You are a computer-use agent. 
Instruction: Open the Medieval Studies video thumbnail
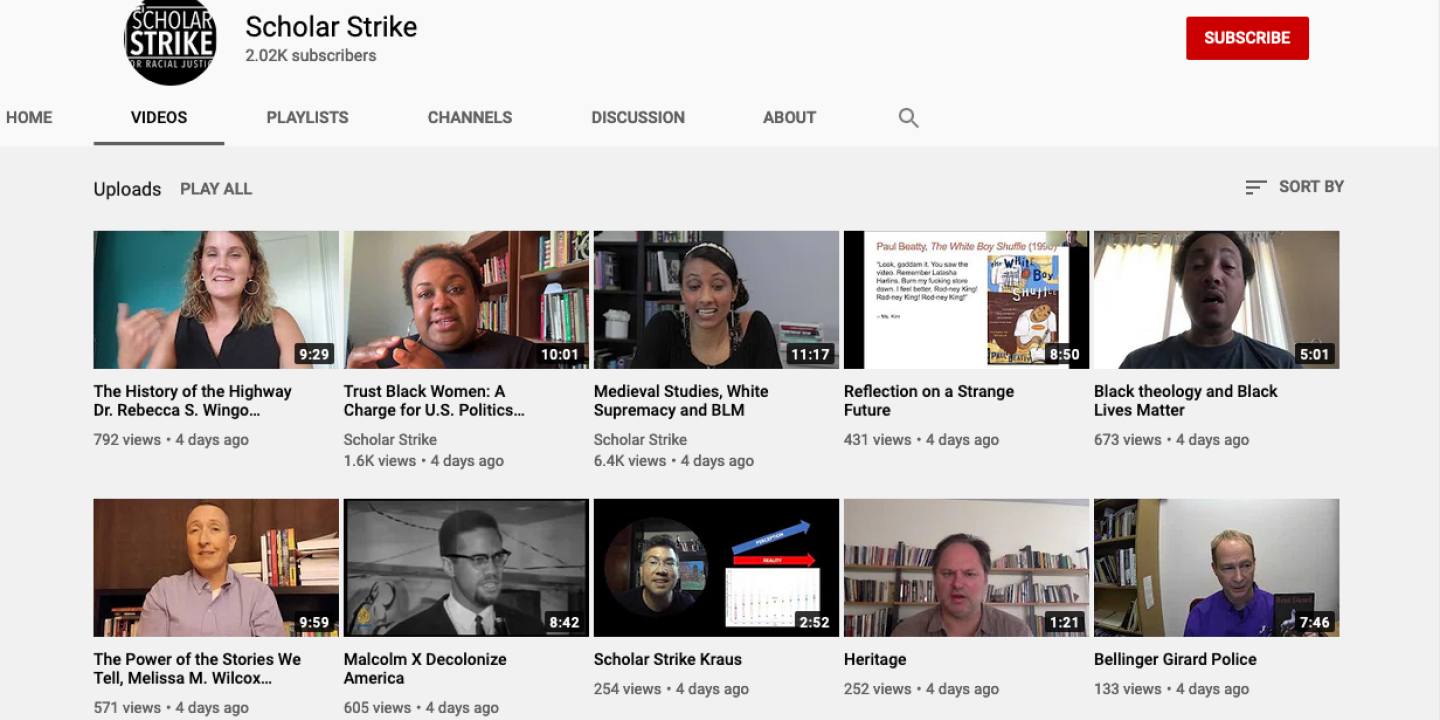pyautogui.click(x=716, y=300)
